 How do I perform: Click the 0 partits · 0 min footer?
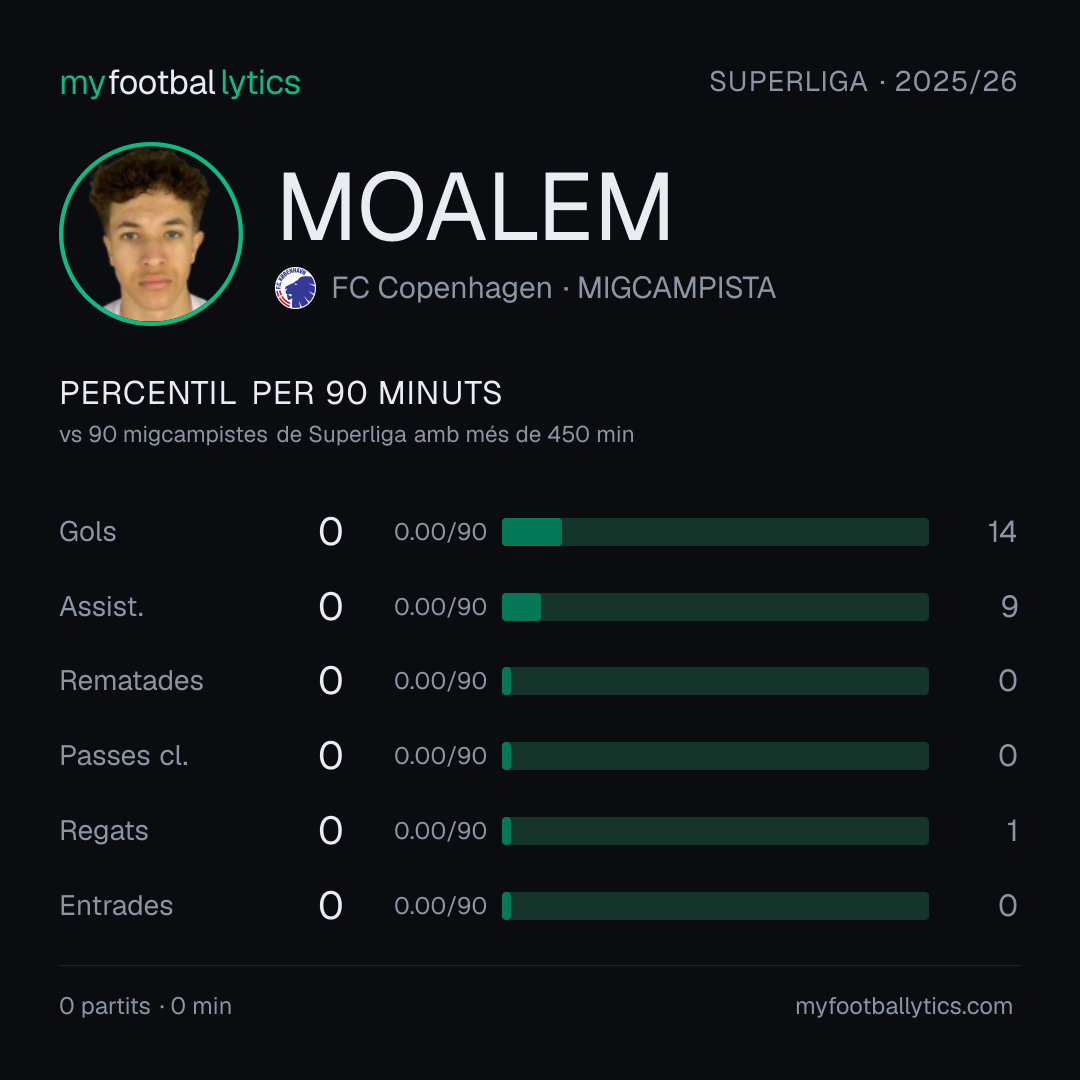tap(145, 1006)
